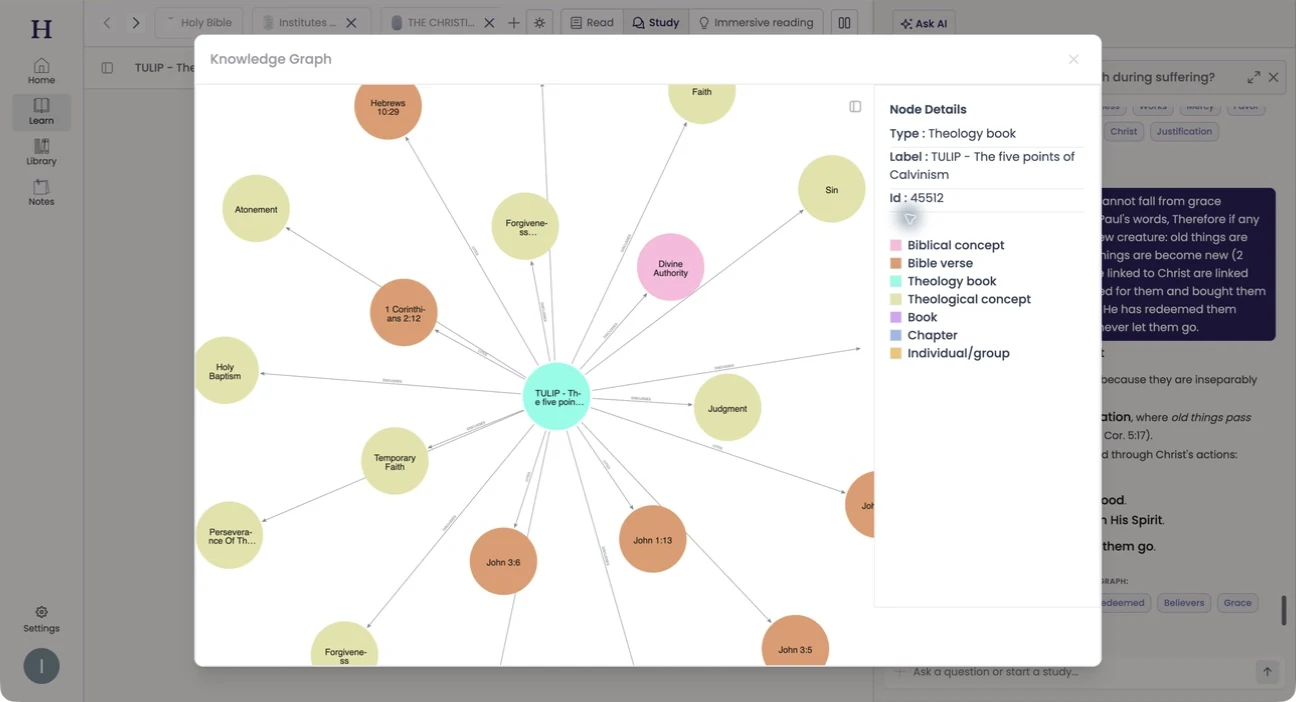Select the Holy Baptism node

pyautogui.click(x=225, y=371)
